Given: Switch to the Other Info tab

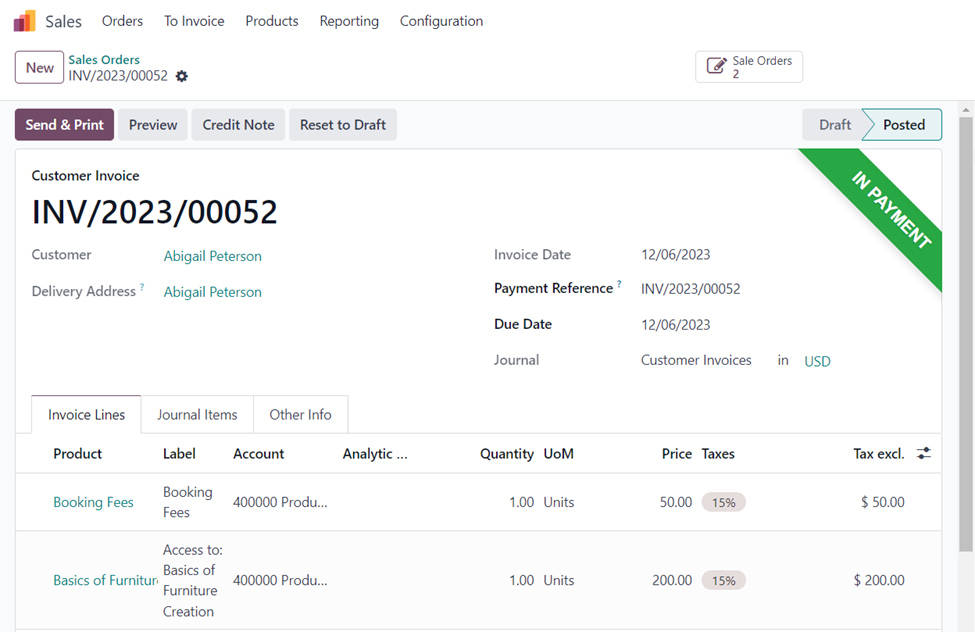Looking at the screenshot, I should [x=300, y=415].
